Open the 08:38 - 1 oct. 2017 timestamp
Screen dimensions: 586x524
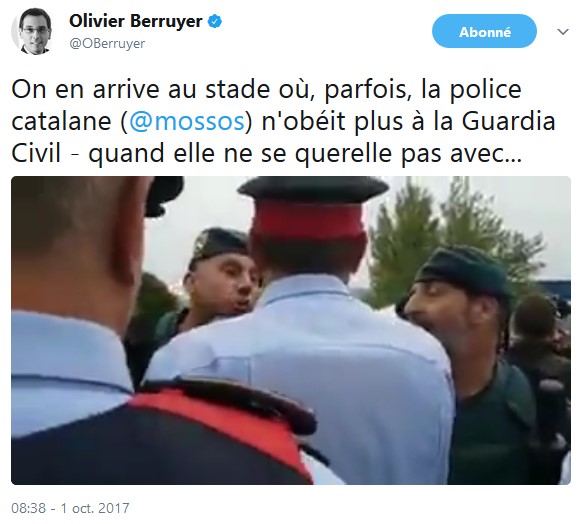70,508
